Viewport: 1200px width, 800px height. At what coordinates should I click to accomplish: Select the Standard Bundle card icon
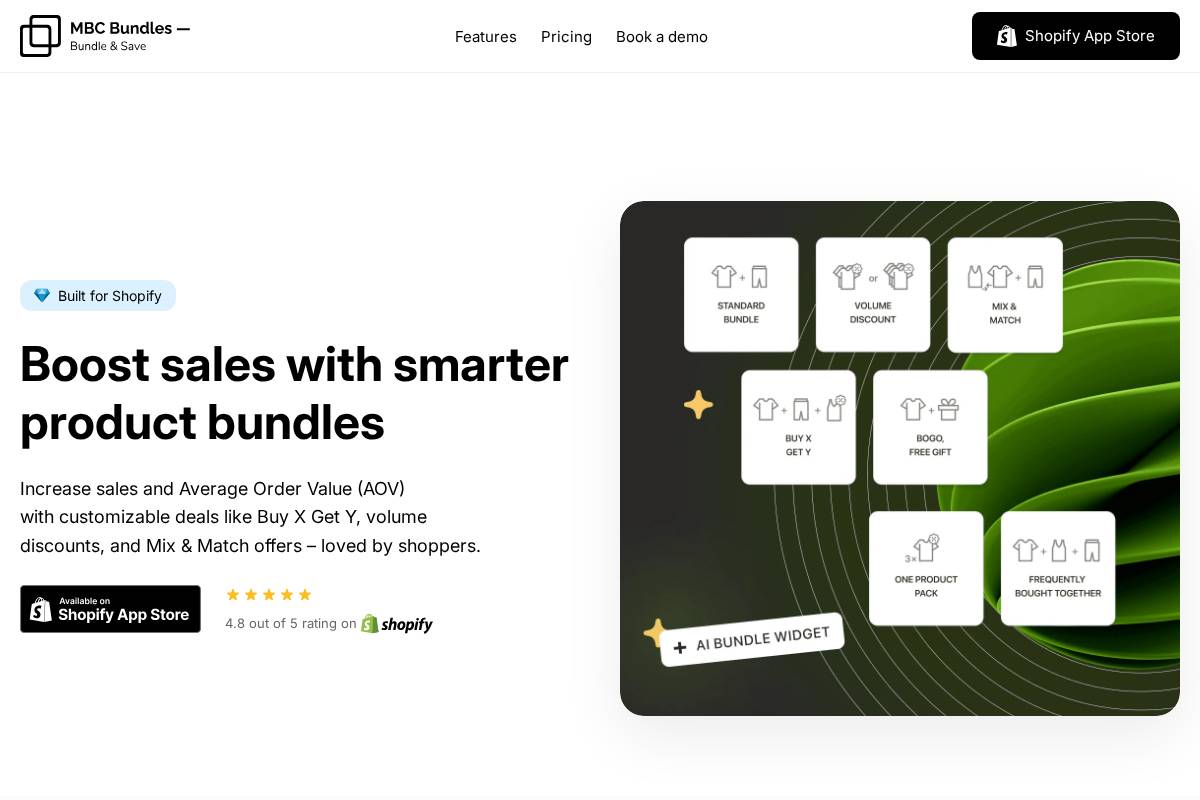tap(740, 277)
